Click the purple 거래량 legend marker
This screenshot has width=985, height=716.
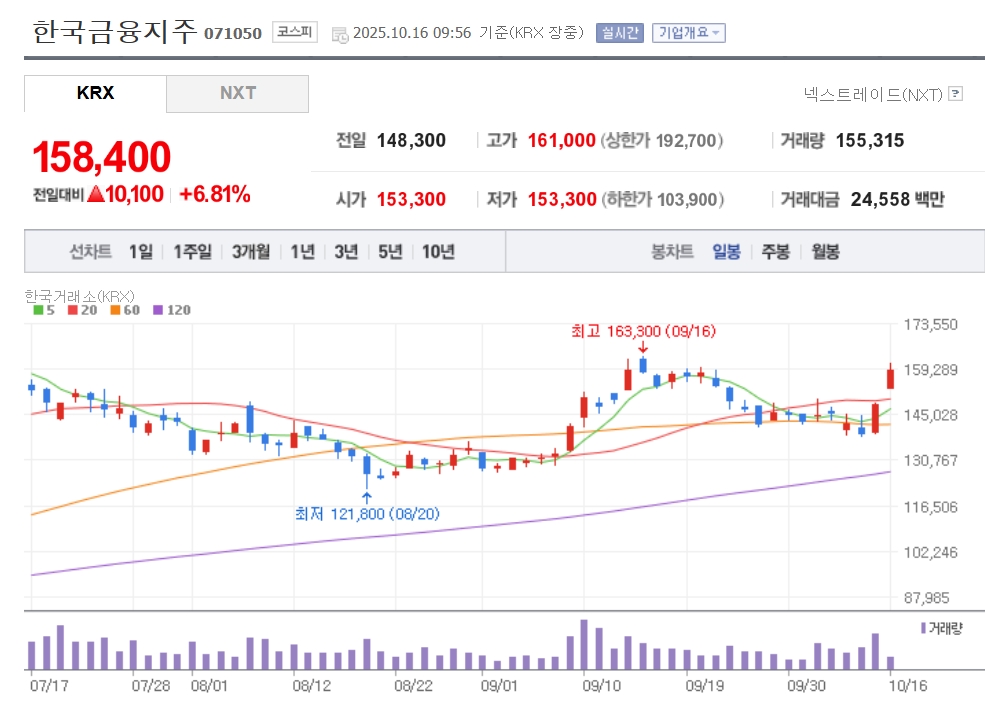coord(923,627)
